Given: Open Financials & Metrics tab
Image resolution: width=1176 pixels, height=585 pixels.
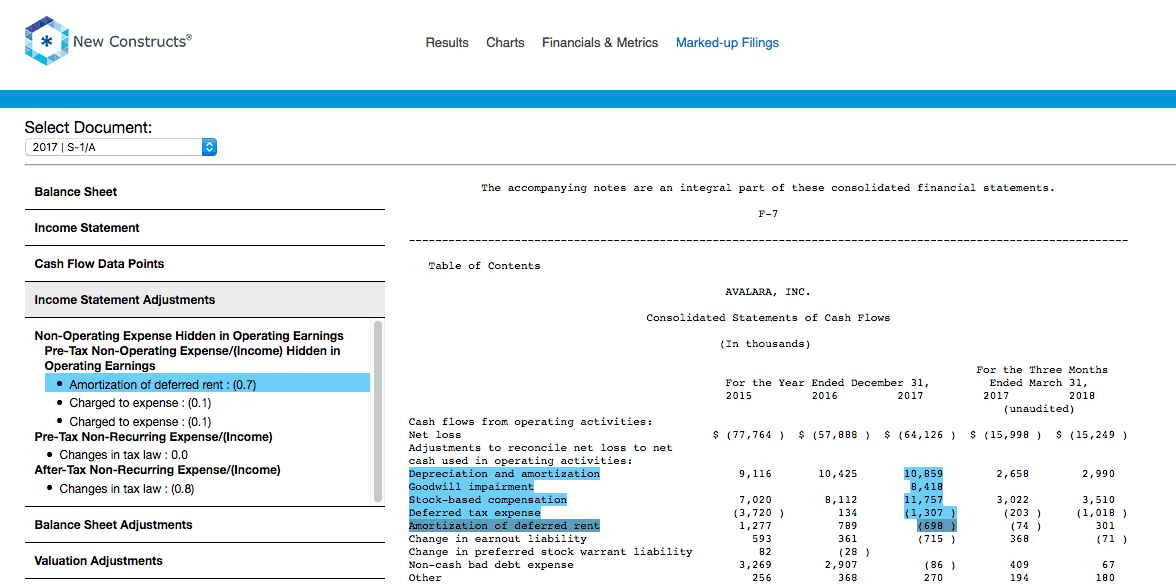Looking at the screenshot, I should pos(600,43).
